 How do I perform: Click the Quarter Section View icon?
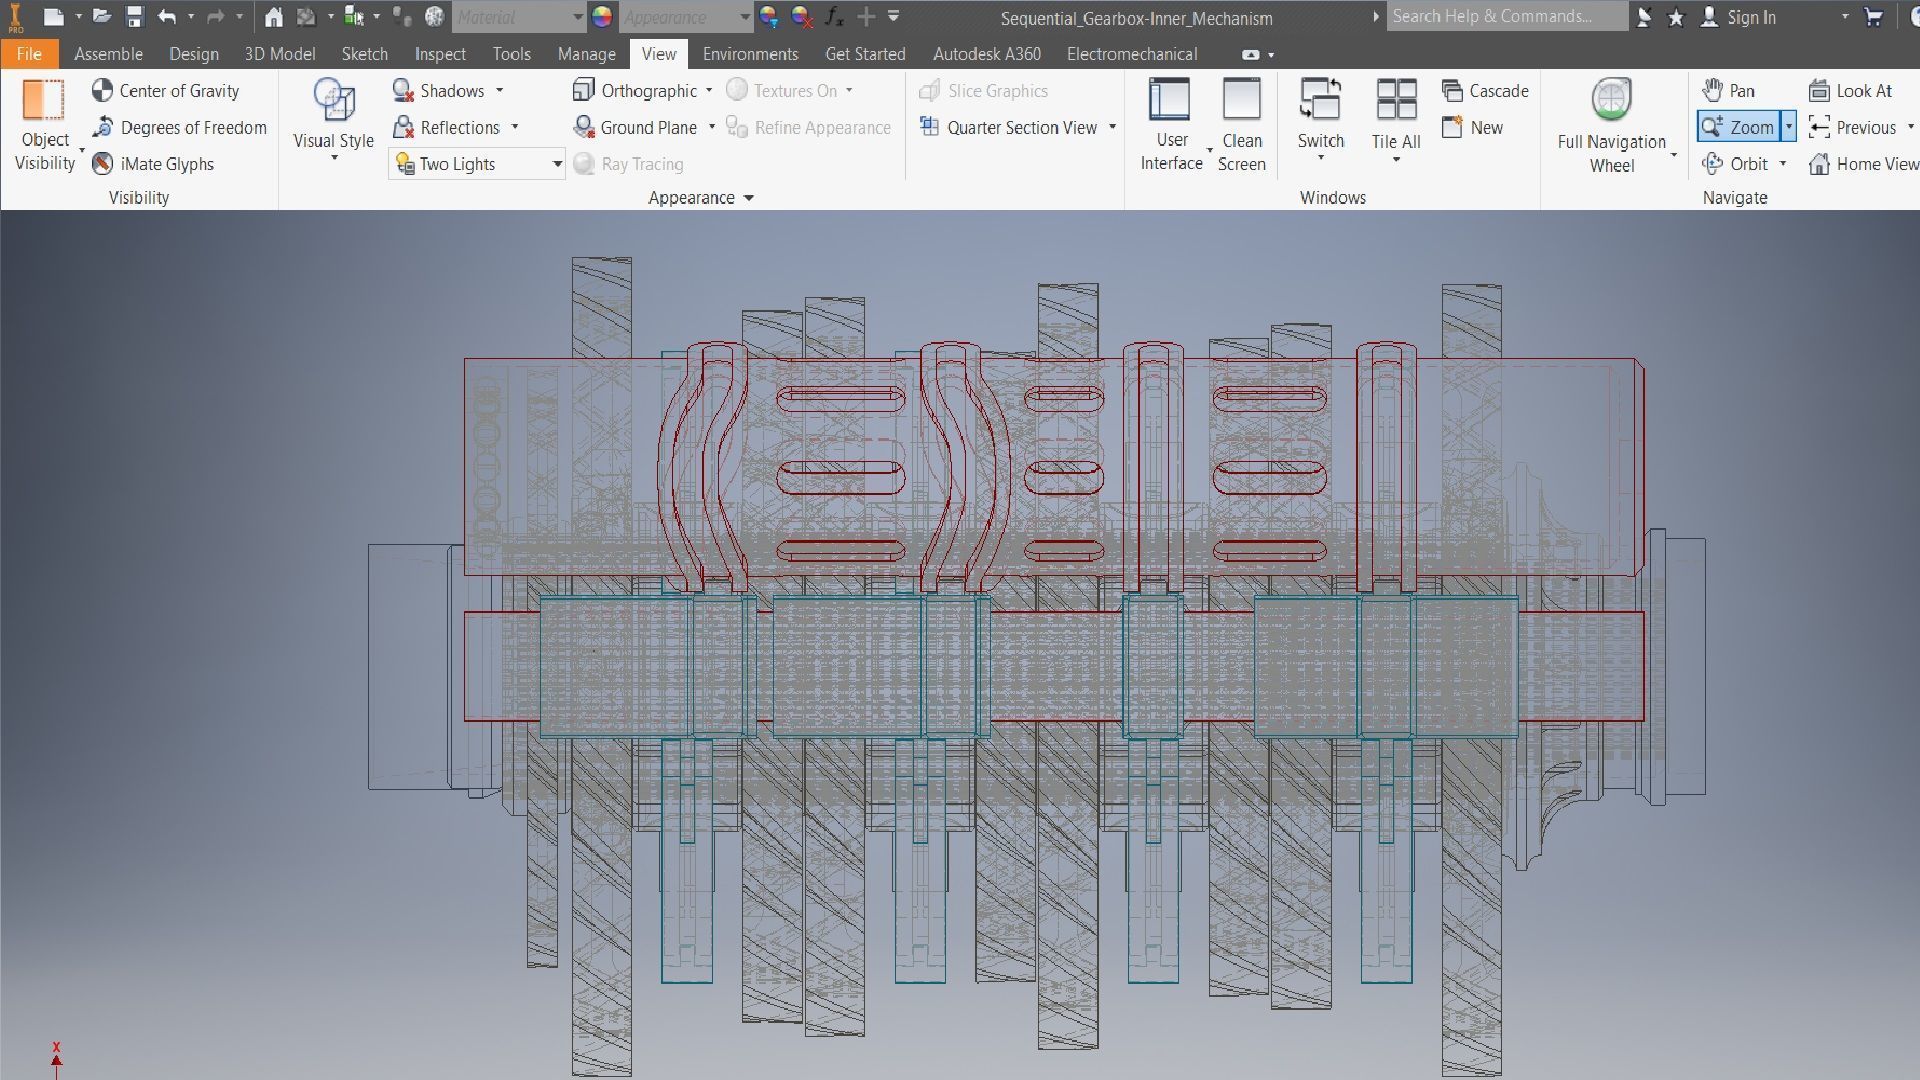[929, 127]
